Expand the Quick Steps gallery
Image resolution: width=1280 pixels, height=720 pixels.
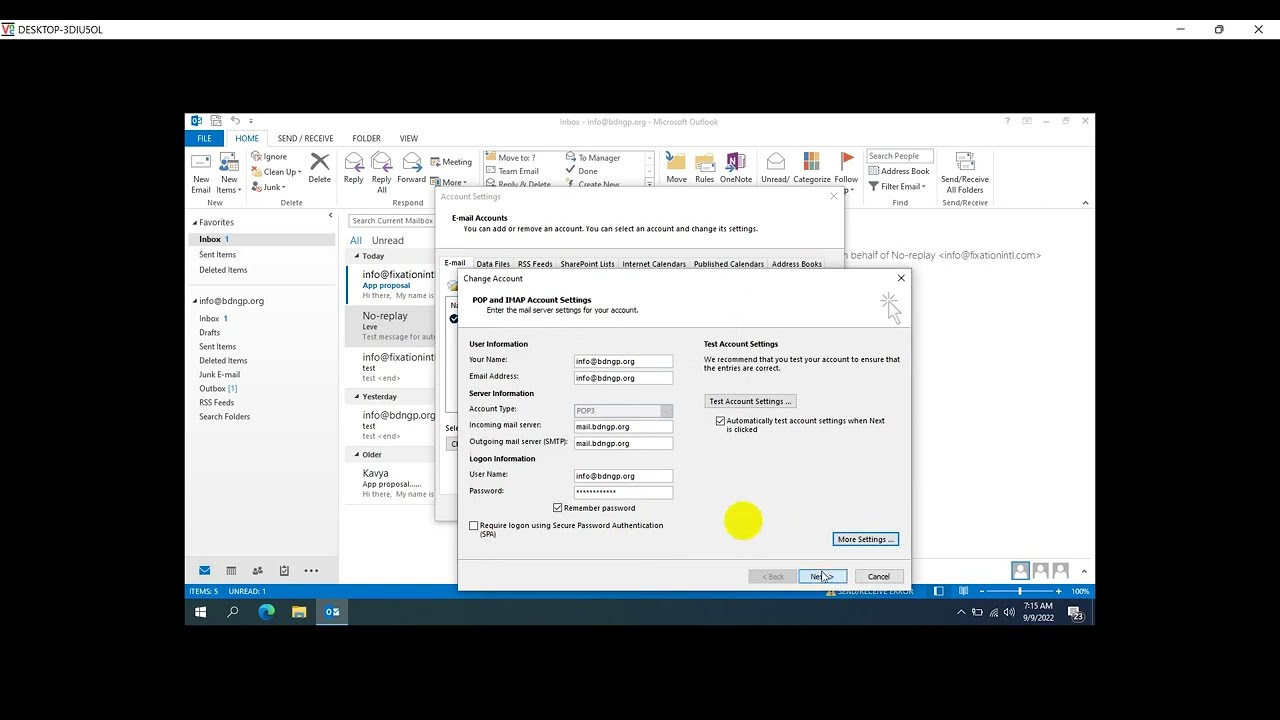click(650, 184)
